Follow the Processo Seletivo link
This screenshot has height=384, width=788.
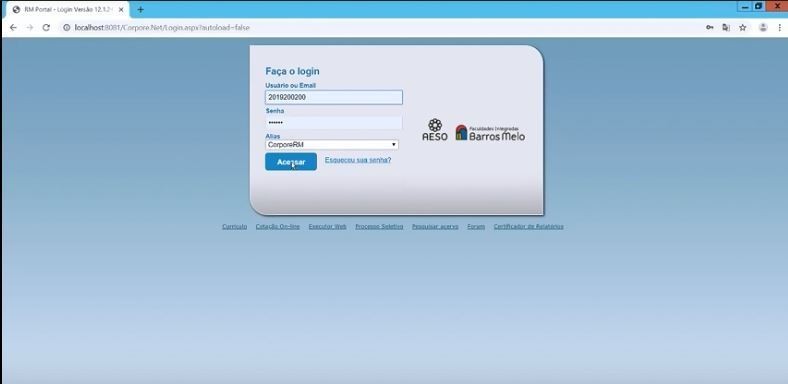tap(379, 227)
